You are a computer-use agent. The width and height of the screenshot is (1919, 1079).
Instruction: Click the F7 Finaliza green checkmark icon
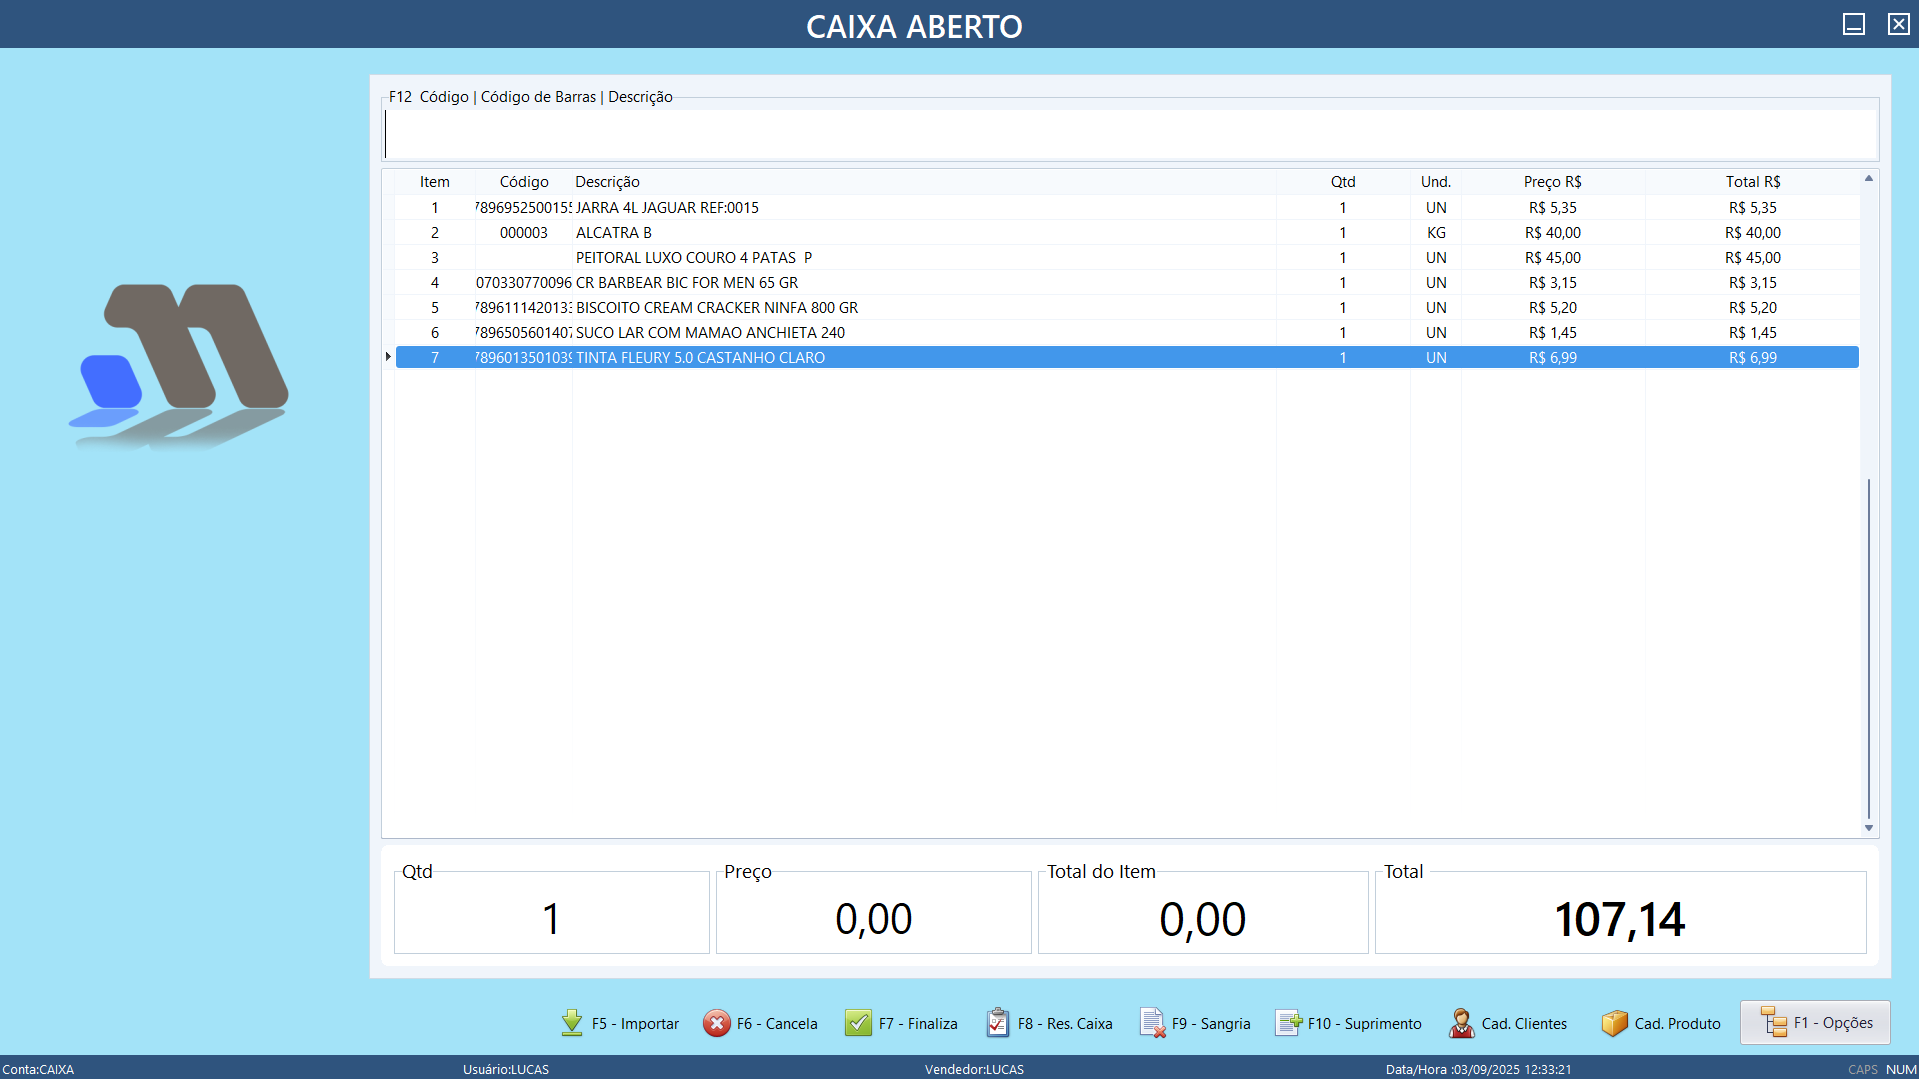click(858, 1023)
